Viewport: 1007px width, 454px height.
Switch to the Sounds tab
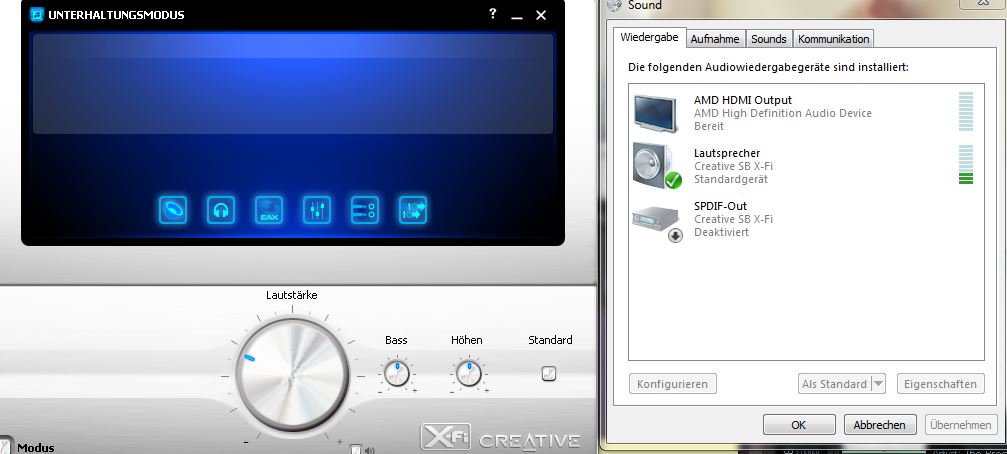(769, 39)
